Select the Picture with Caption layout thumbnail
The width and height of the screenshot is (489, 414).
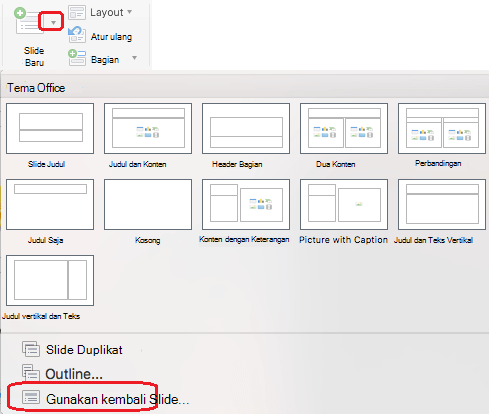click(344, 204)
